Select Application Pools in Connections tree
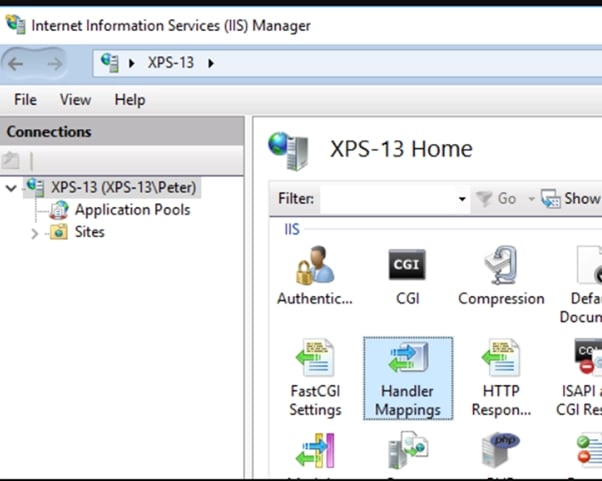 [131, 210]
